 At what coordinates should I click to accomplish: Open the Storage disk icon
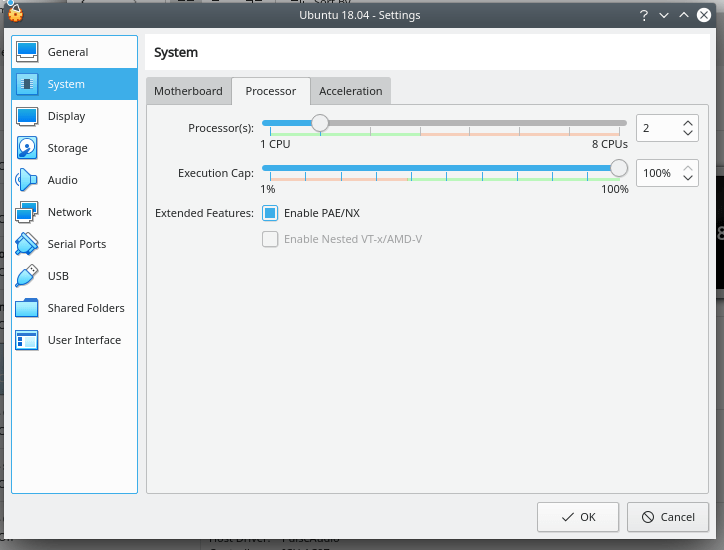point(27,148)
